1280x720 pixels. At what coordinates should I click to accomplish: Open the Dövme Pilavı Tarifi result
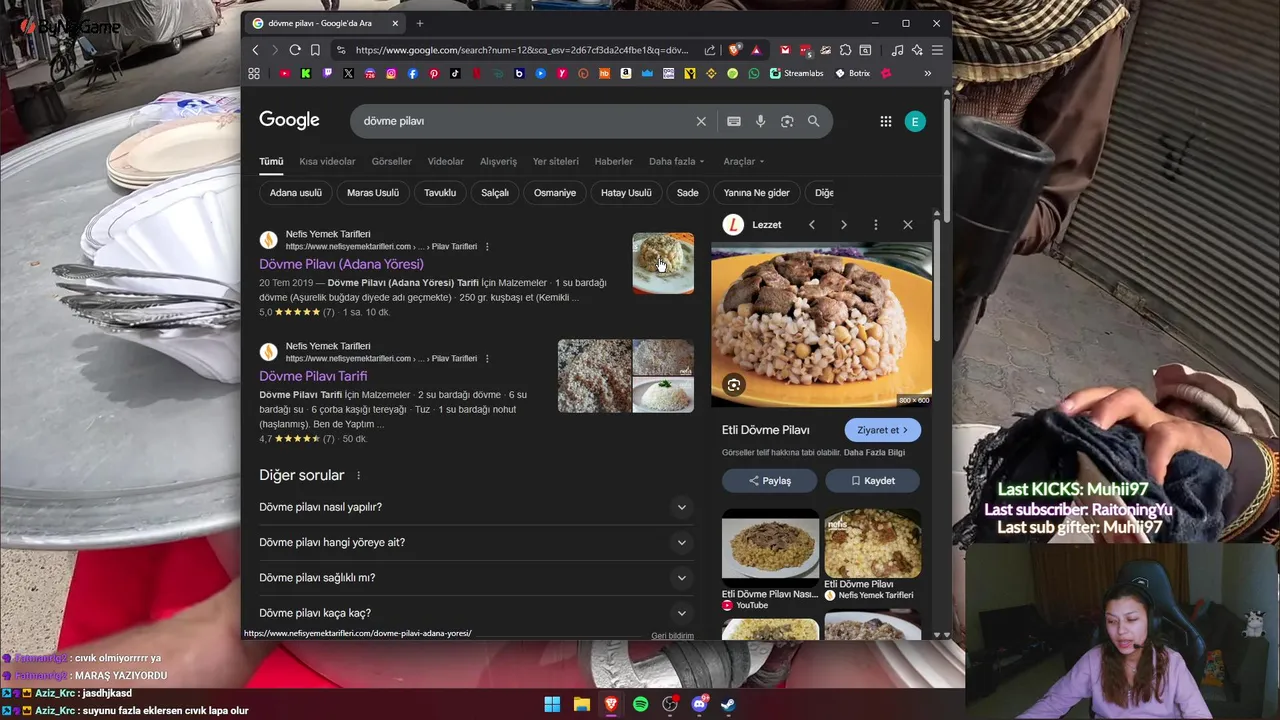point(313,376)
